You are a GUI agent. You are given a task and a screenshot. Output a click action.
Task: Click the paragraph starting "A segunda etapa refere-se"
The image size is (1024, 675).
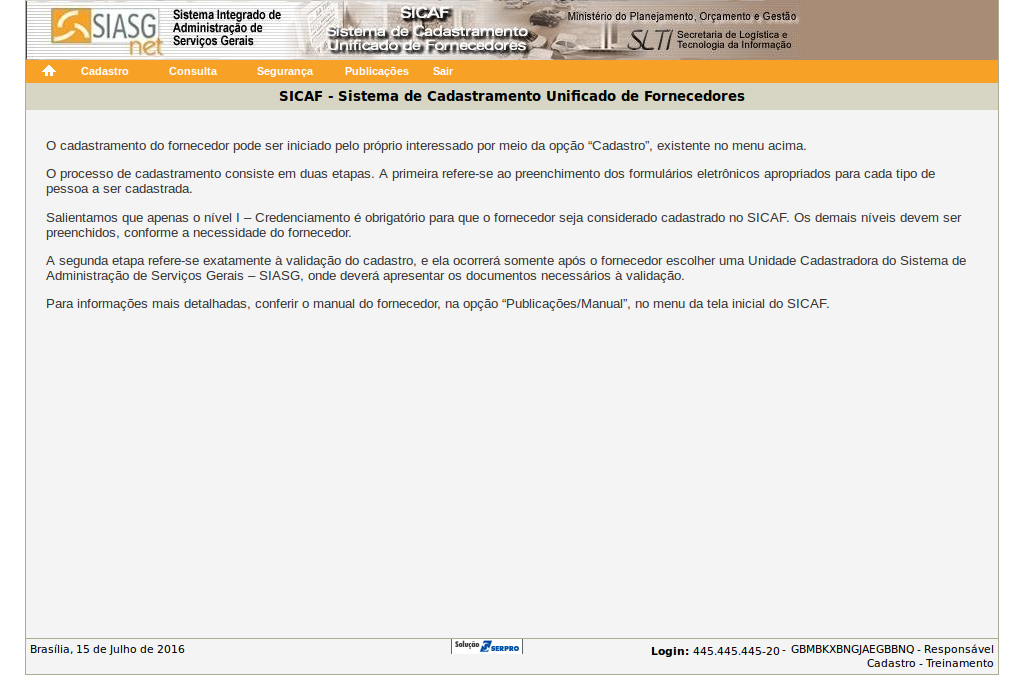(505, 268)
